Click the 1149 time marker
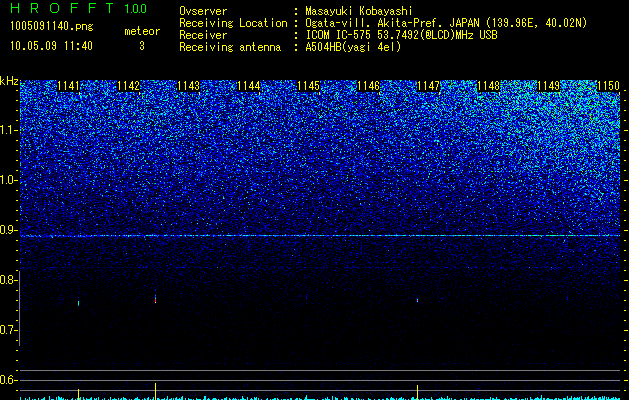This screenshot has width=629, height=400. (548, 86)
